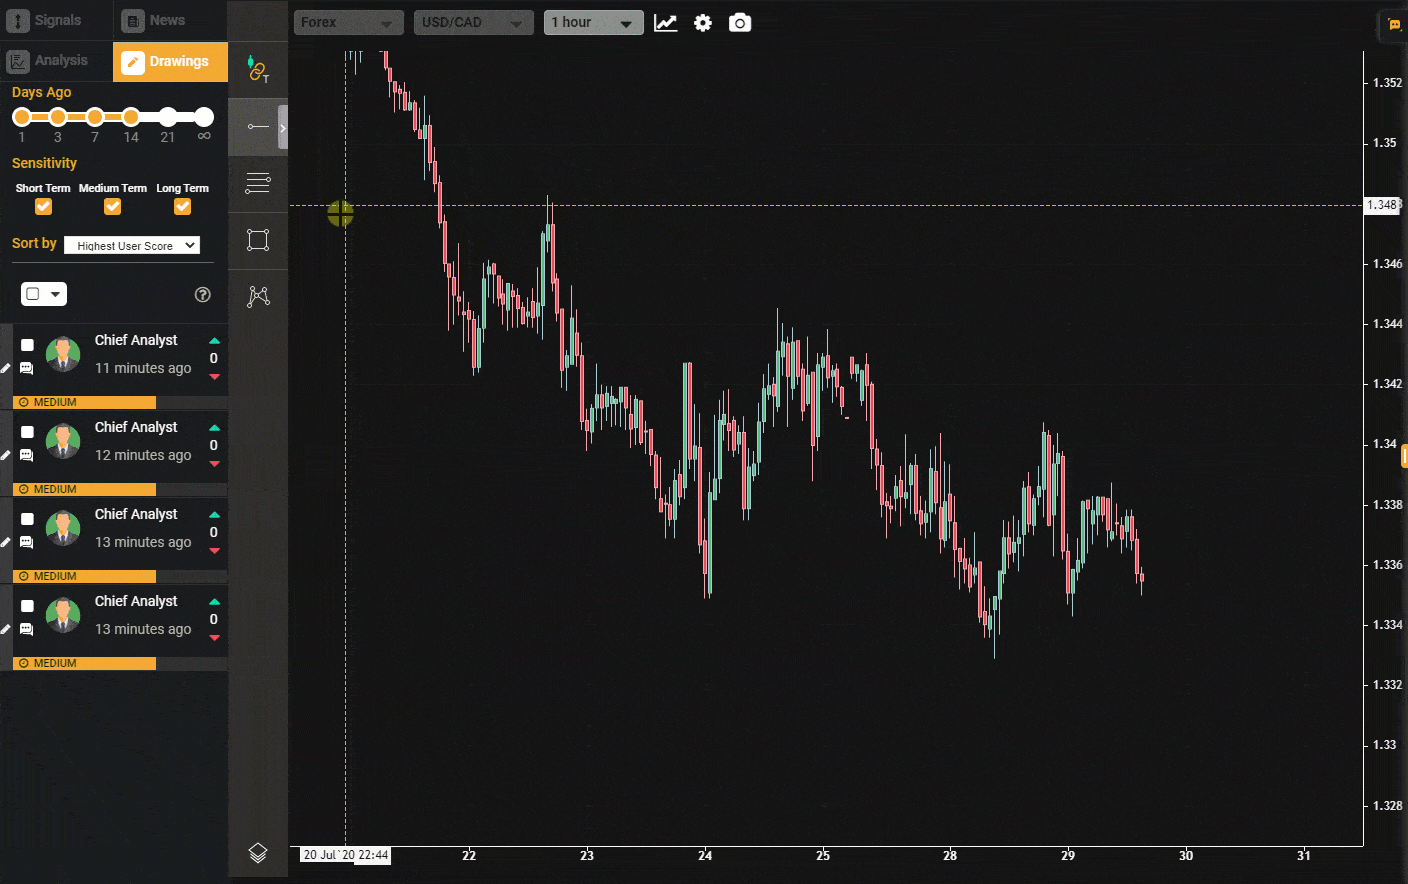This screenshot has width=1408, height=884.
Task: Open chart settings gear icon
Action: coord(703,23)
